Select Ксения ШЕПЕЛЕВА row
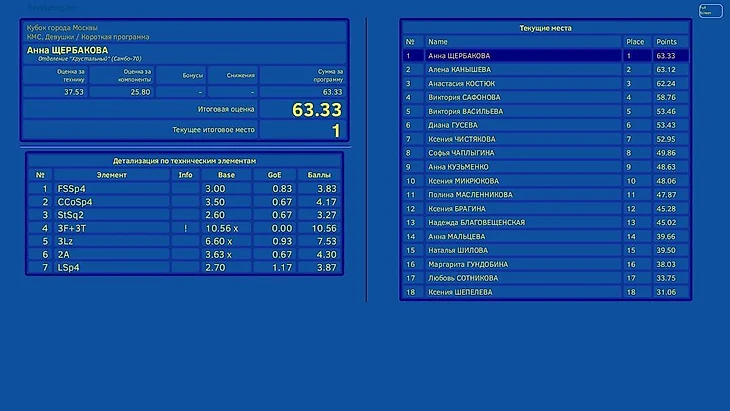Screen dimensions: 730x411 546,292
